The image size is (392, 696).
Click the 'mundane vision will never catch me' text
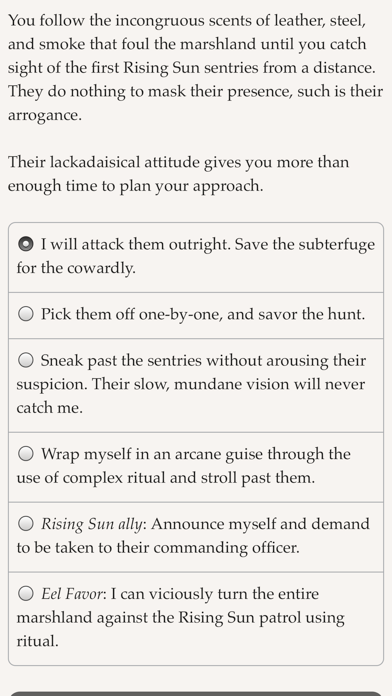tap(190, 396)
